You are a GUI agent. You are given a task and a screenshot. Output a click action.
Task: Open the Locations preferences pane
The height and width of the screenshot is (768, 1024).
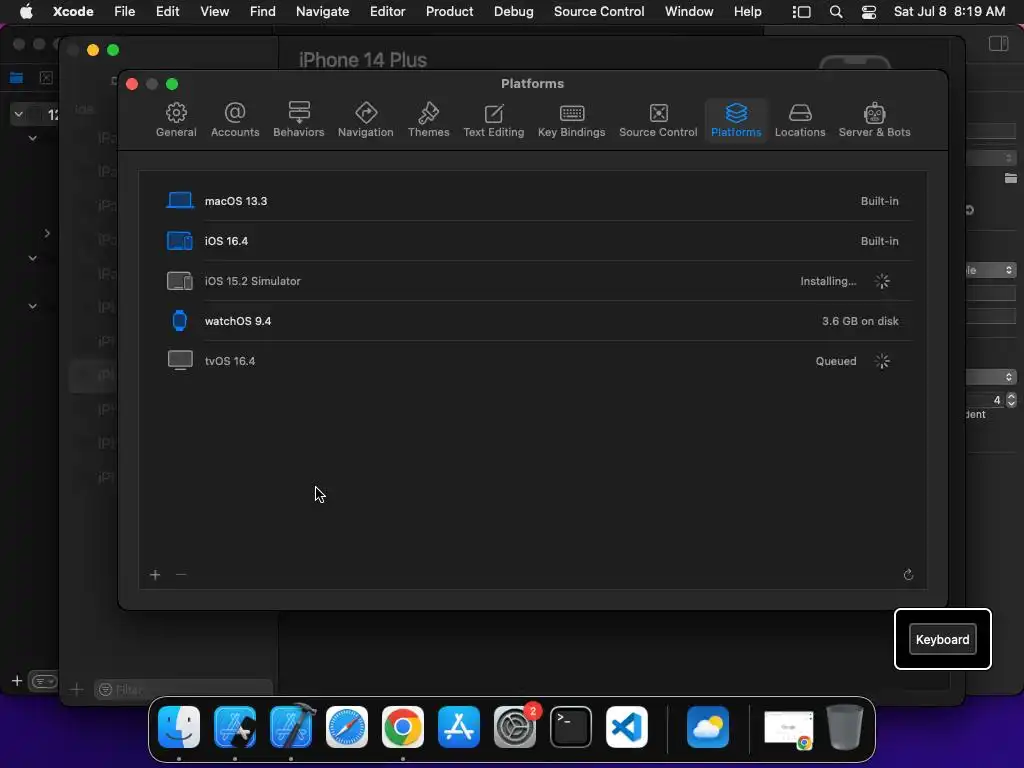coord(800,120)
